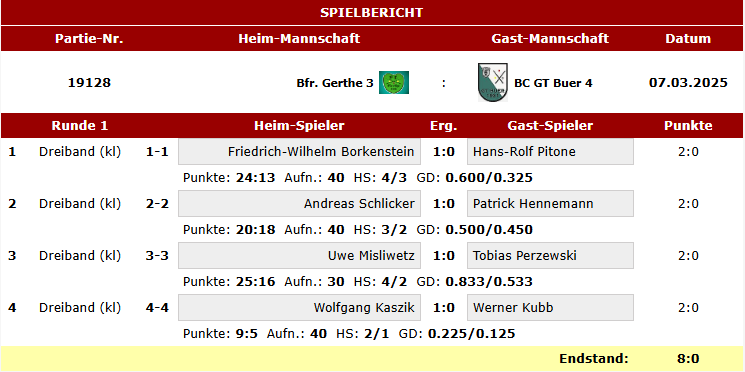Click the BC GT Buer 4 club crest

[x=493, y=82]
